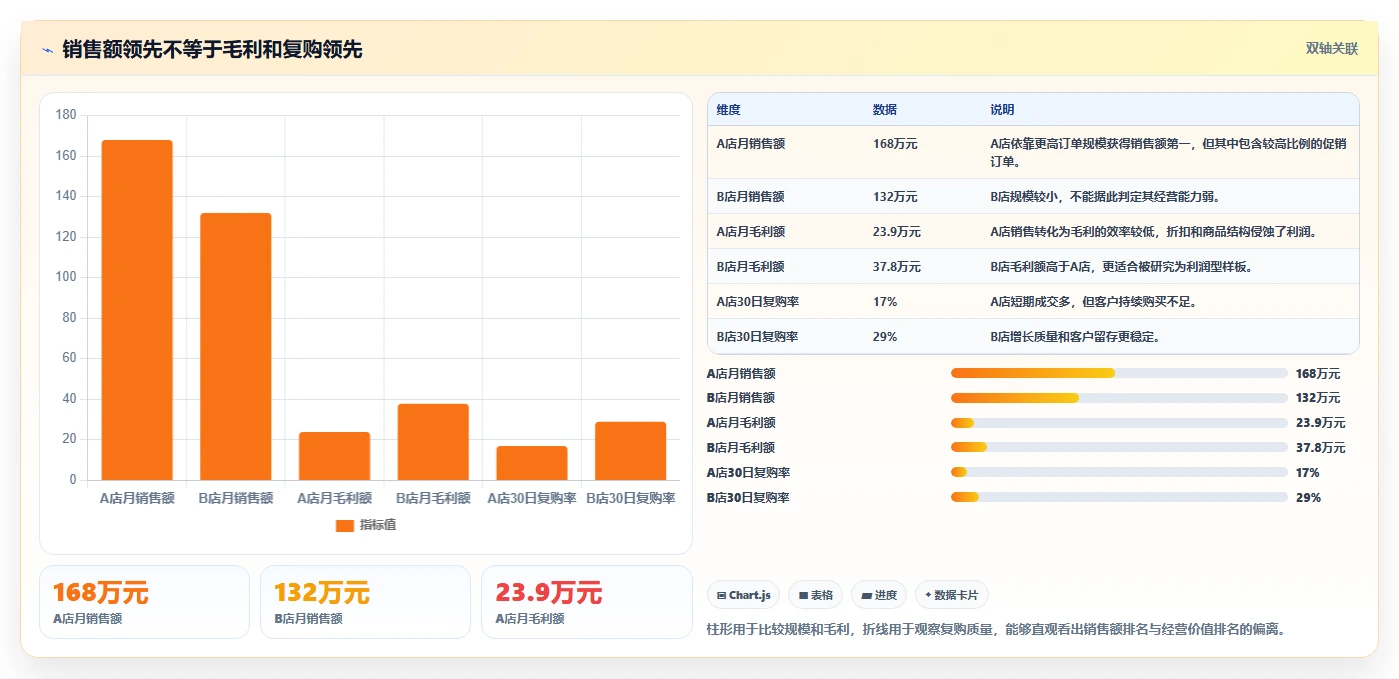Click the B店30日复购率 progress bar

click(x=1119, y=497)
